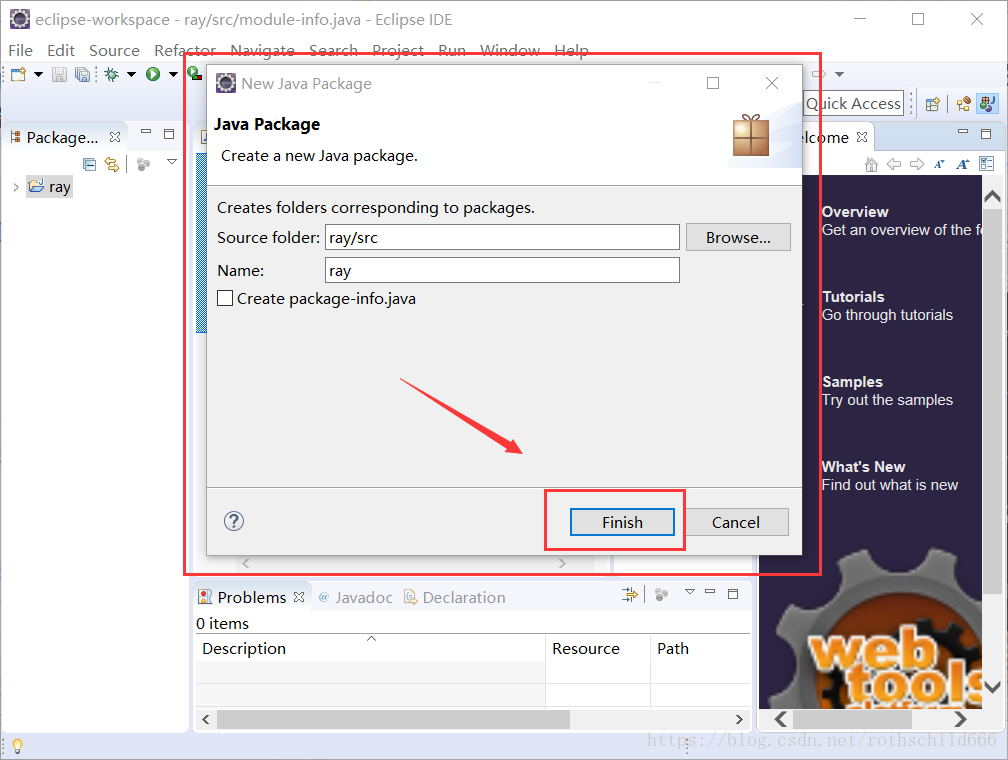
Task: Switch to the Declaration tab
Action: pyautogui.click(x=454, y=597)
